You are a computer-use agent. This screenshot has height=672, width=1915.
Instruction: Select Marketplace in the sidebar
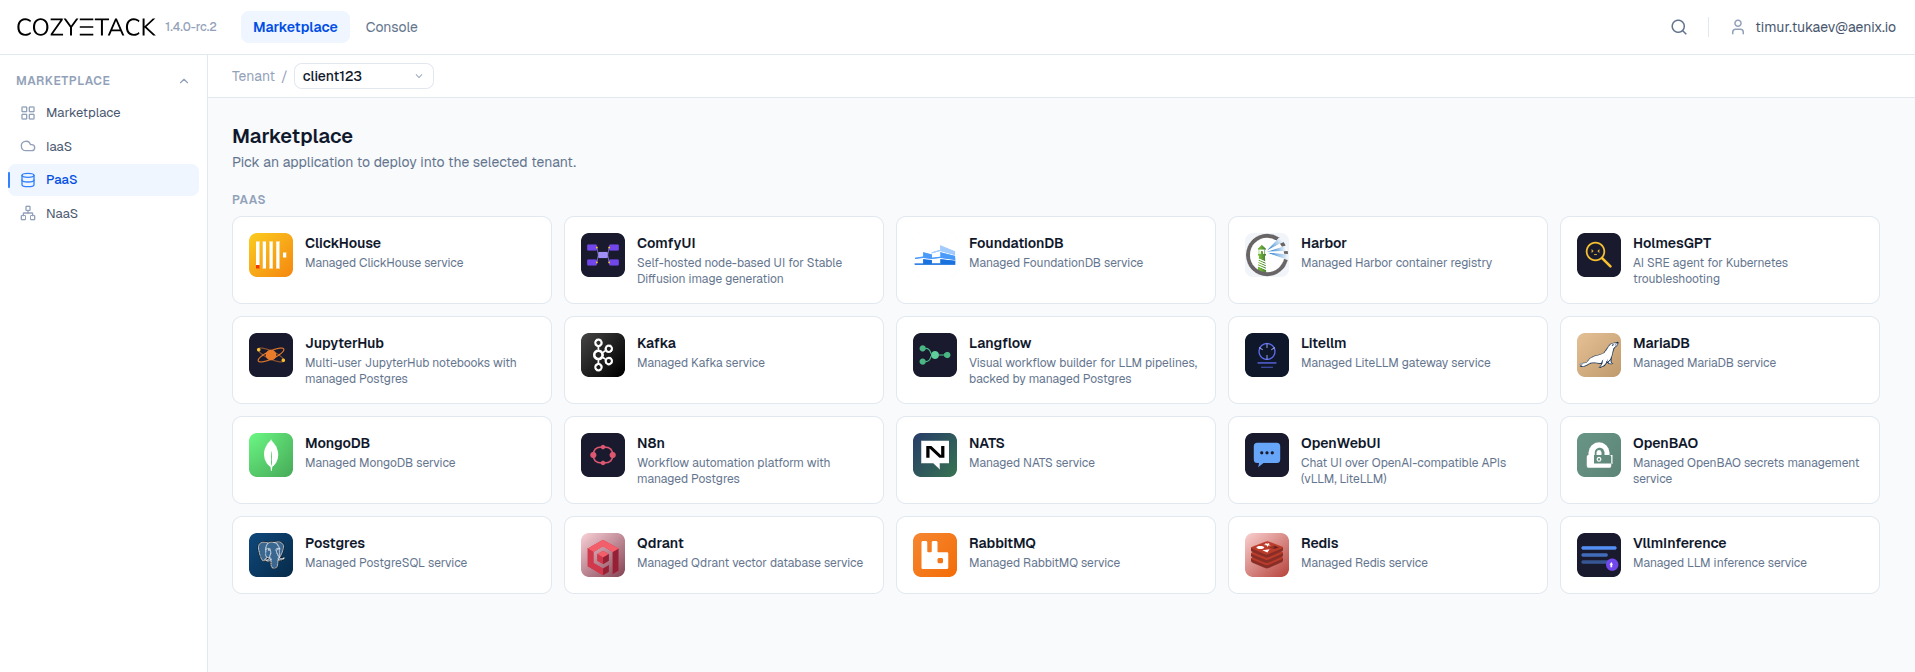(x=103, y=113)
